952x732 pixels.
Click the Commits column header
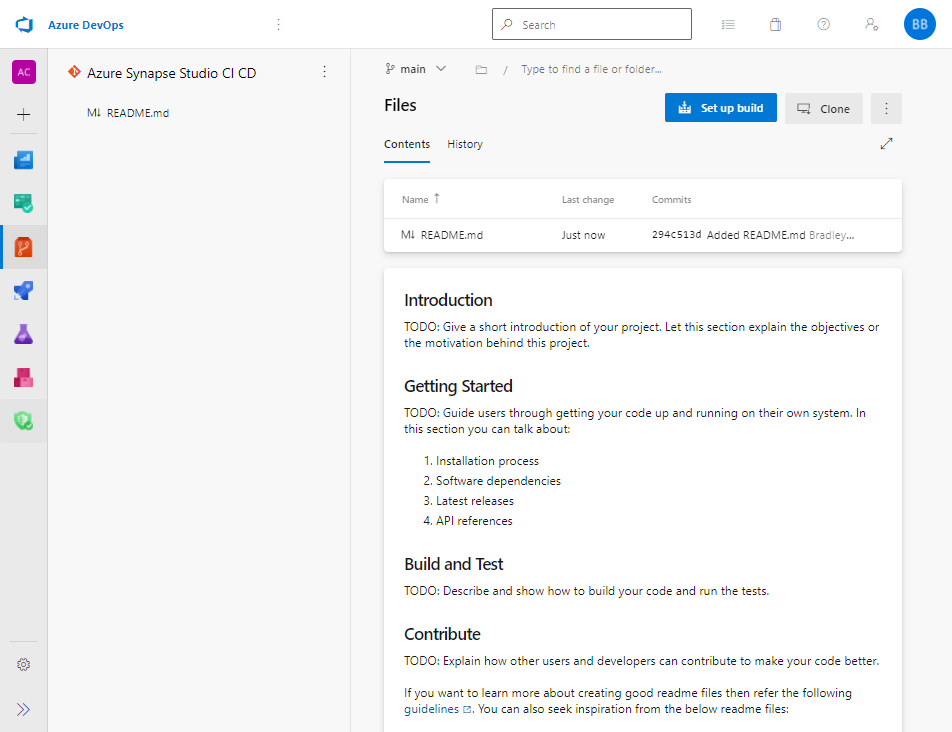(672, 200)
